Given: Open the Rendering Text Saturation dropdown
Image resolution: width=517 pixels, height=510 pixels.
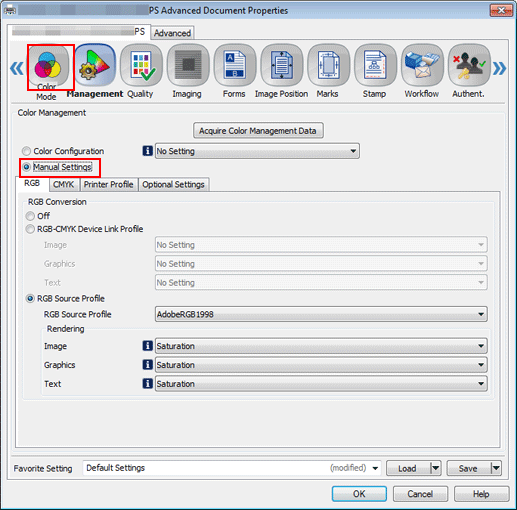Looking at the screenshot, I should [321, 383].
